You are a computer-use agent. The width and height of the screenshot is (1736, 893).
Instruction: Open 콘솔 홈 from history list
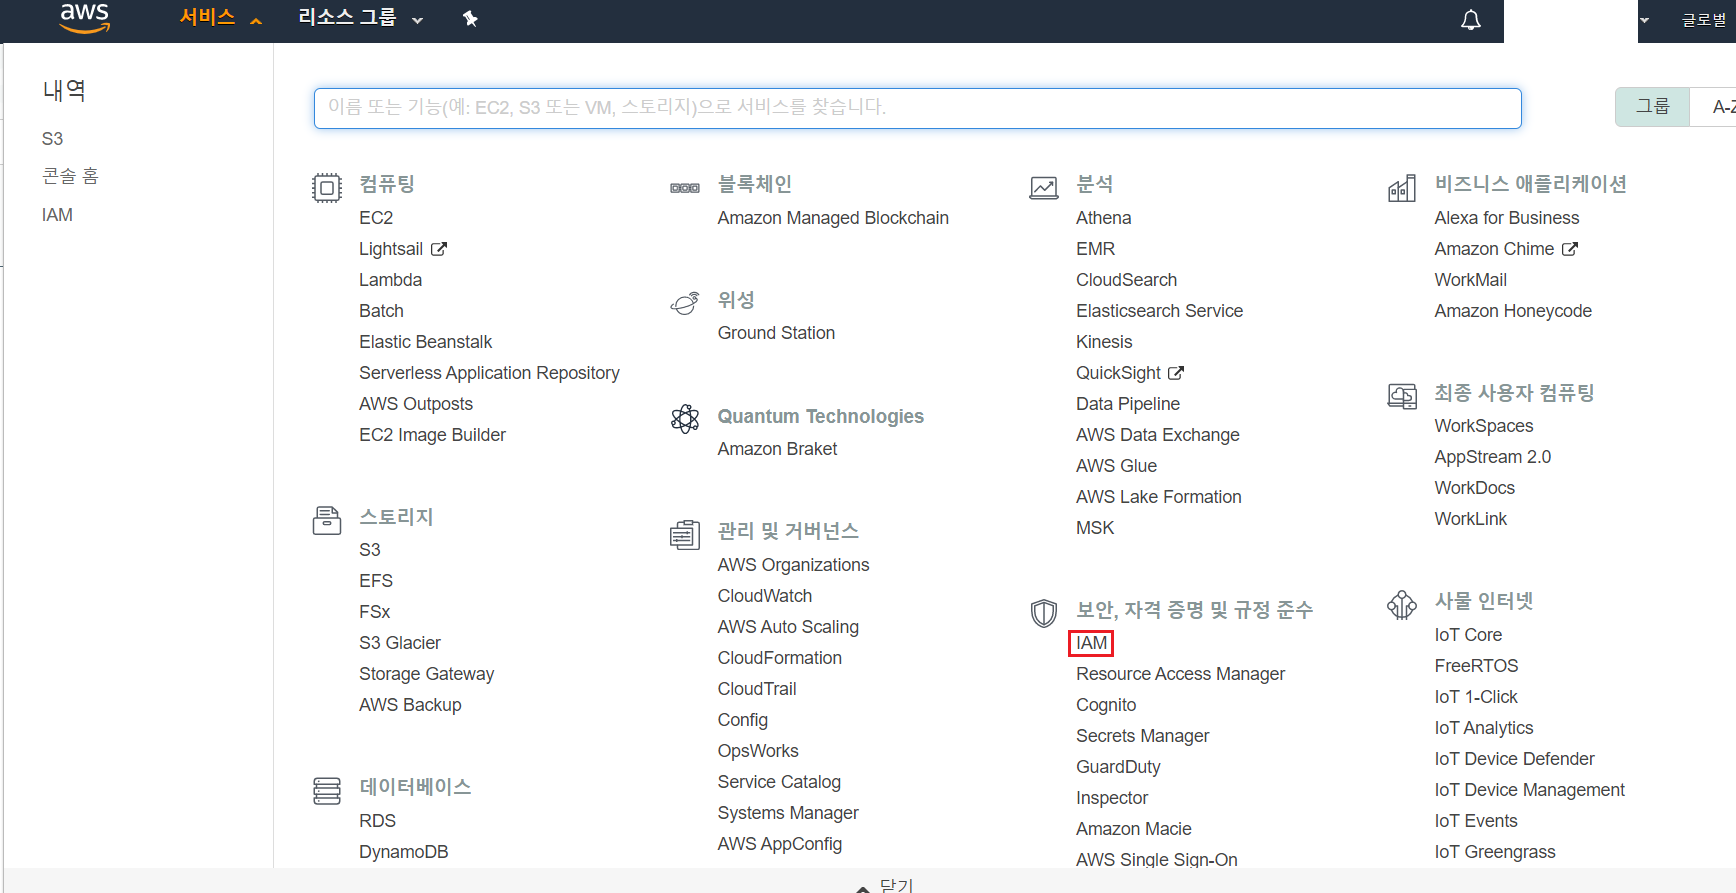70,176
